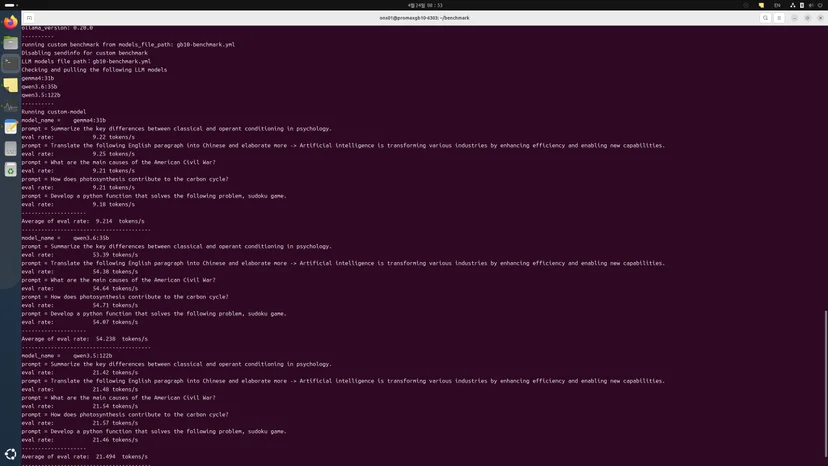
Task: Open the Trash from the dock
Action: [11, 170]
